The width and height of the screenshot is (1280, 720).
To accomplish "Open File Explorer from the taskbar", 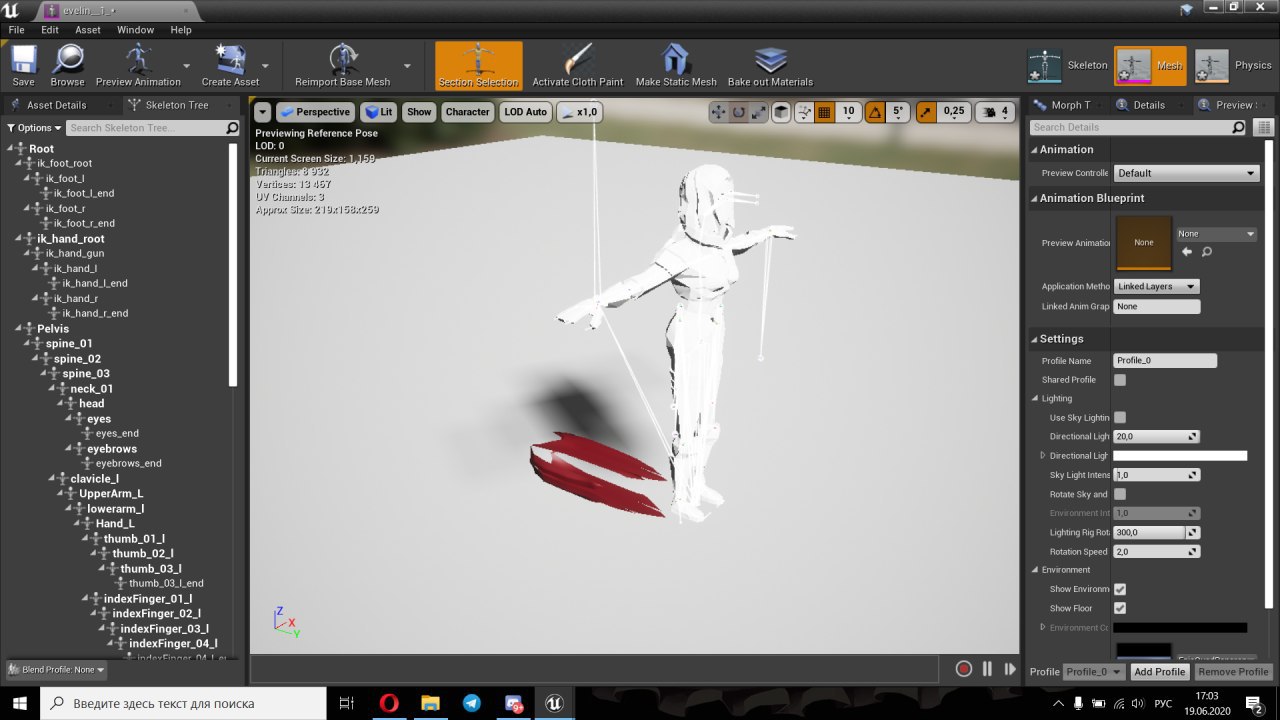I will [430, 703].
